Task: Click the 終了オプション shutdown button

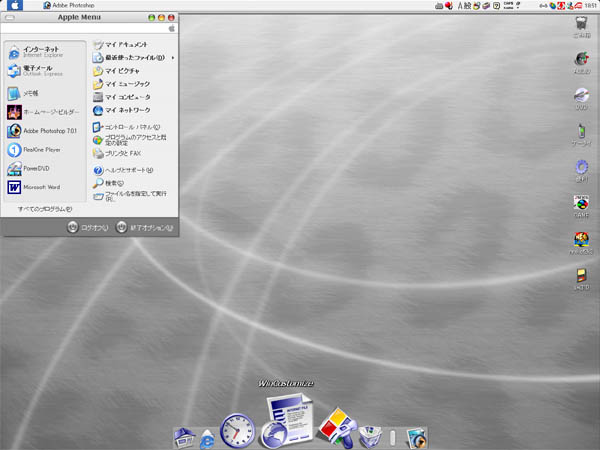Action: (144, 227)
